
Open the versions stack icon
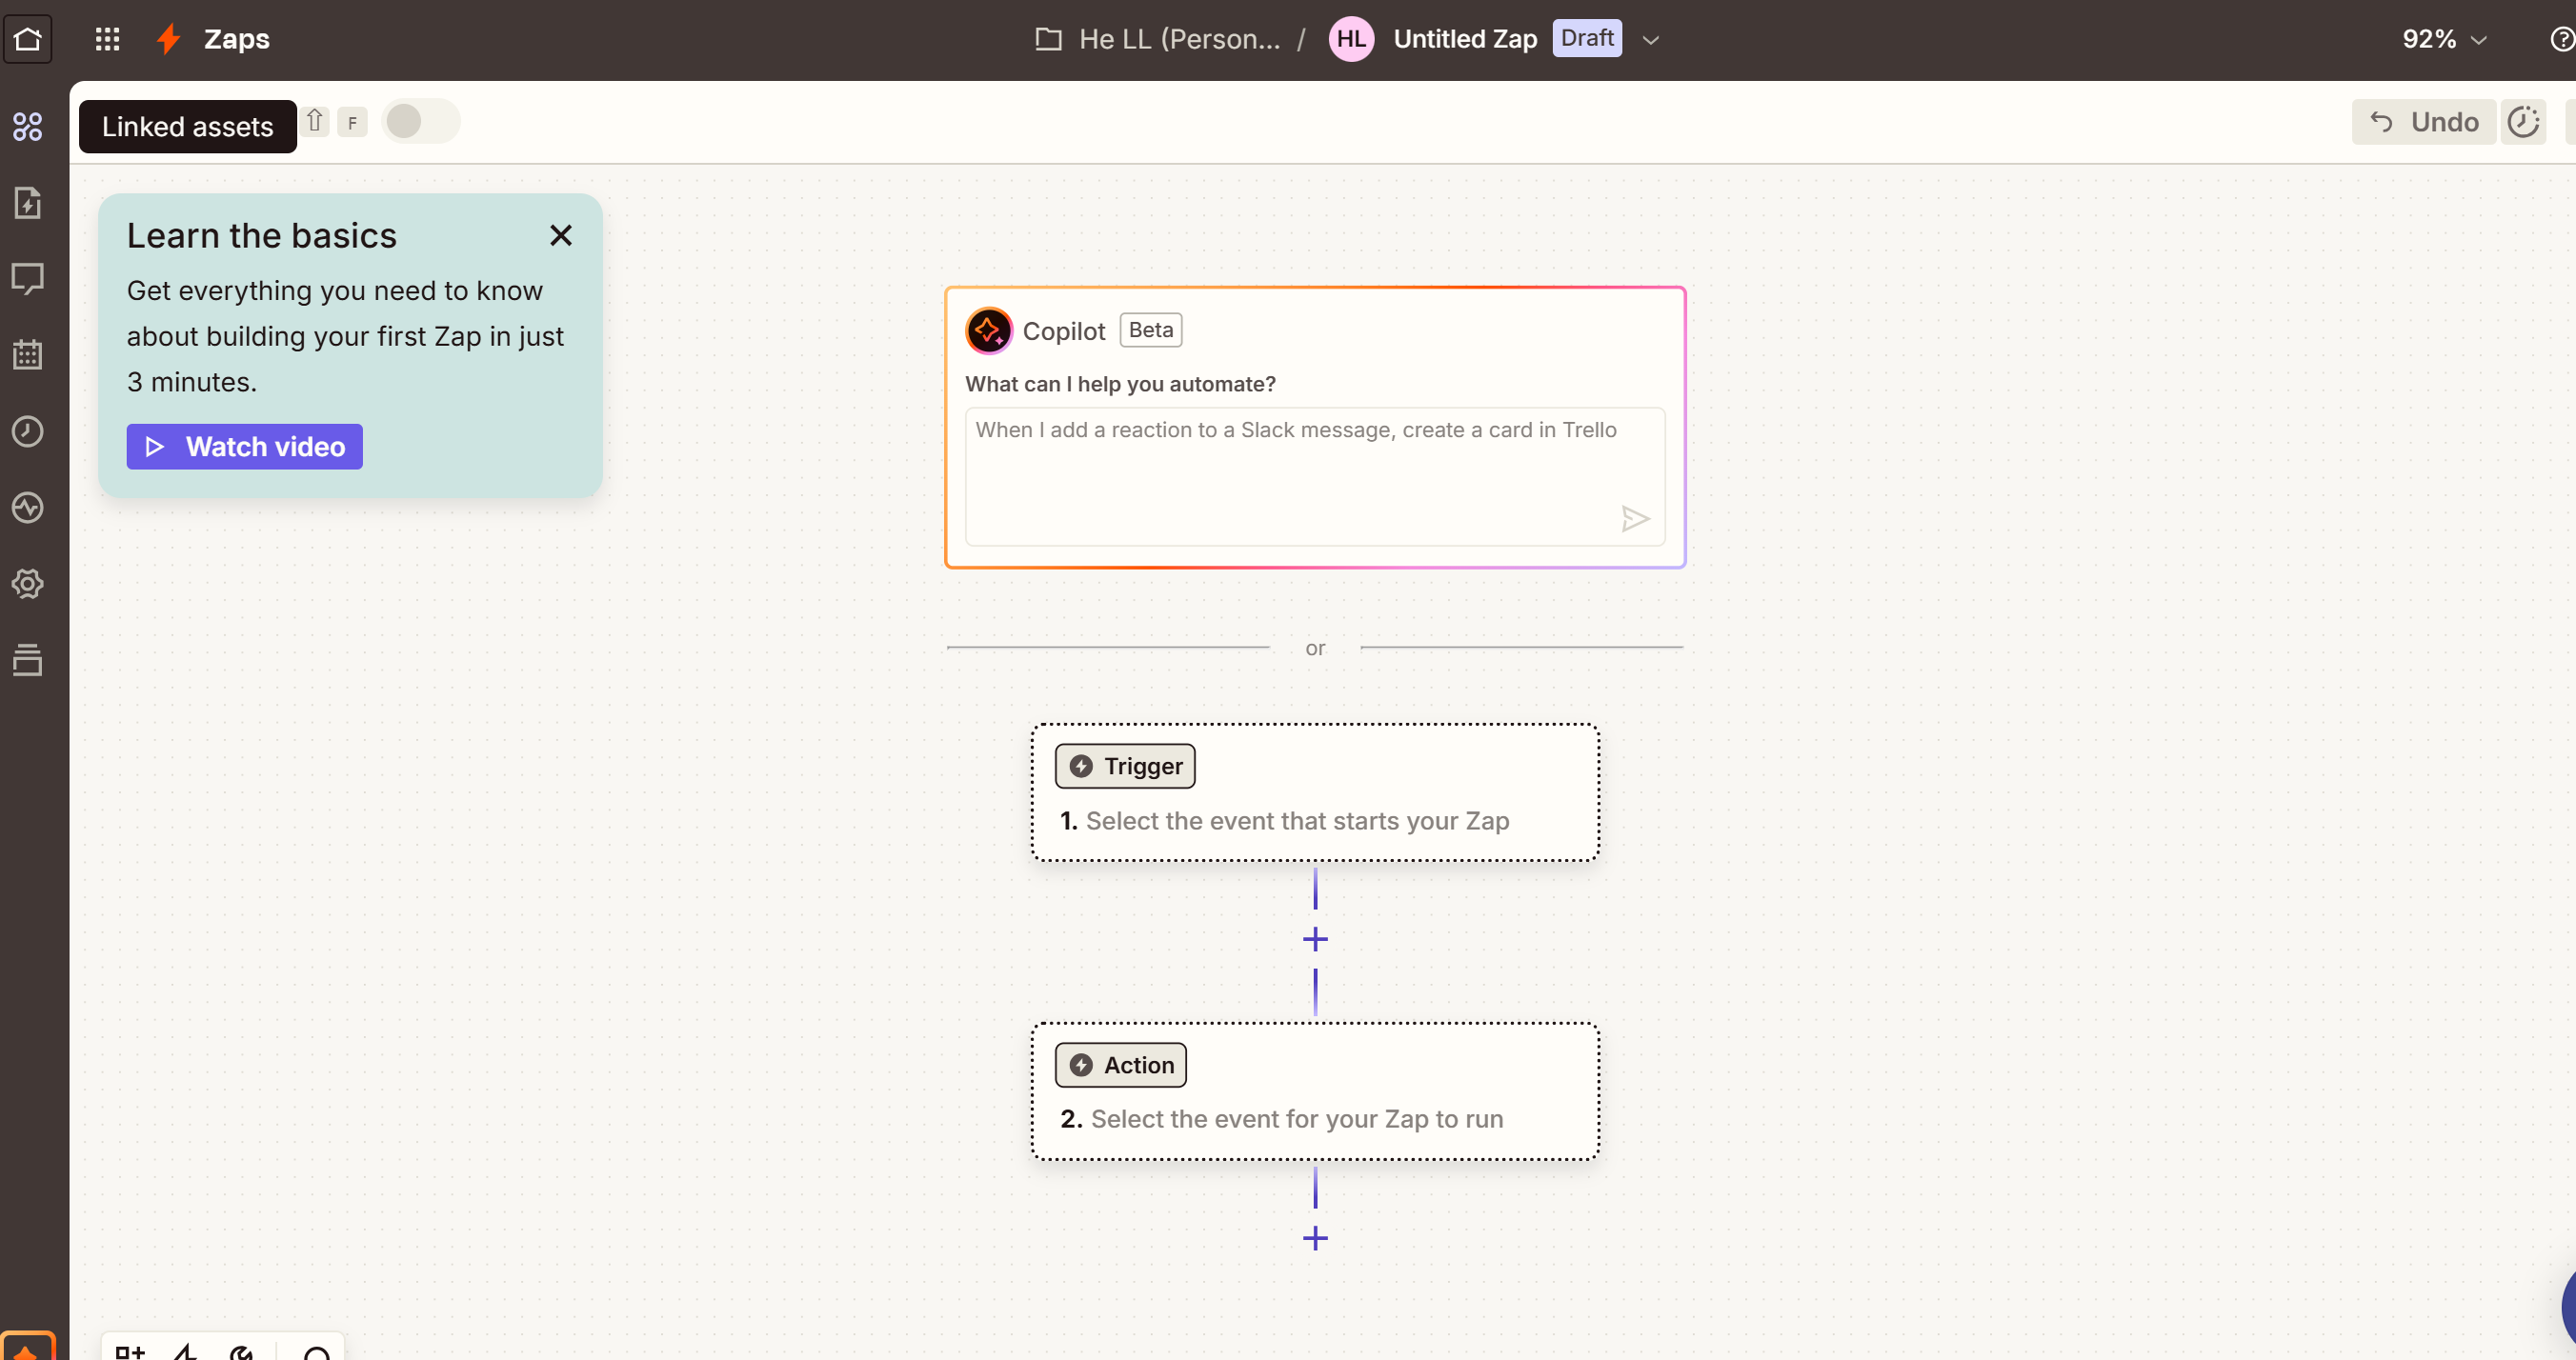coord(27,660)
